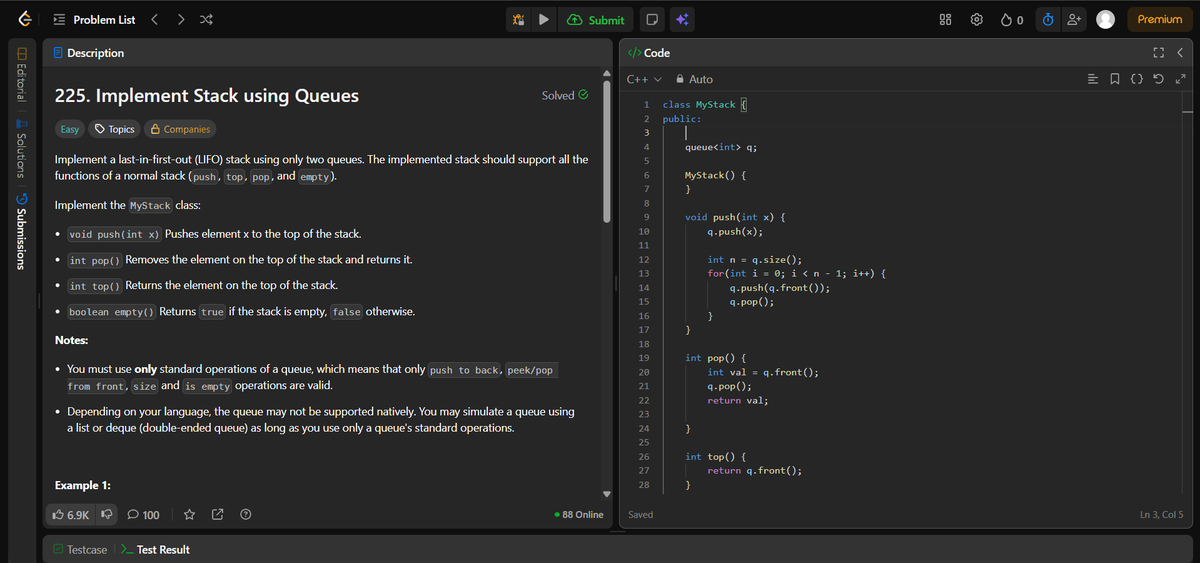Click the Premium button
The image size is (1200, 563).
[1160, 19]
